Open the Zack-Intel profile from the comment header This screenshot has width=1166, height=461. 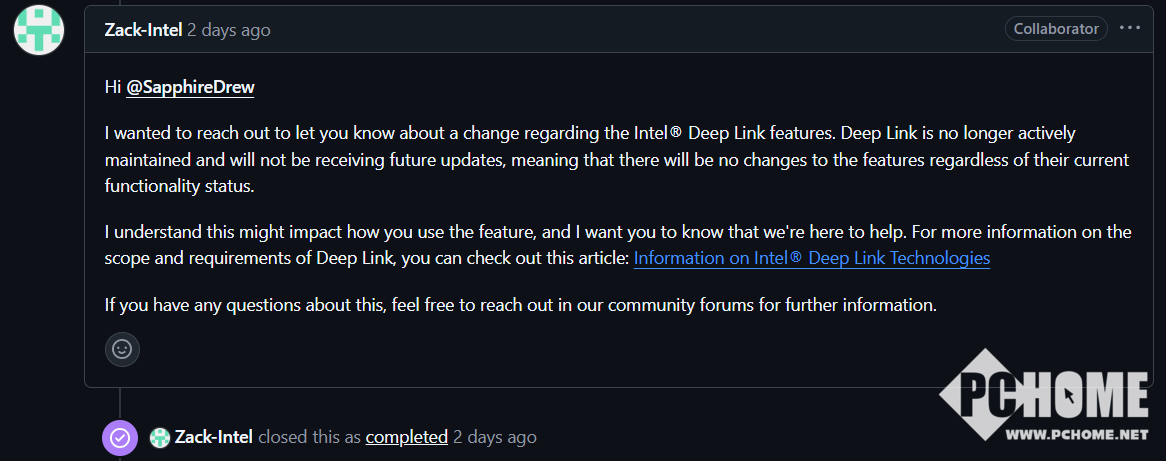144,30
